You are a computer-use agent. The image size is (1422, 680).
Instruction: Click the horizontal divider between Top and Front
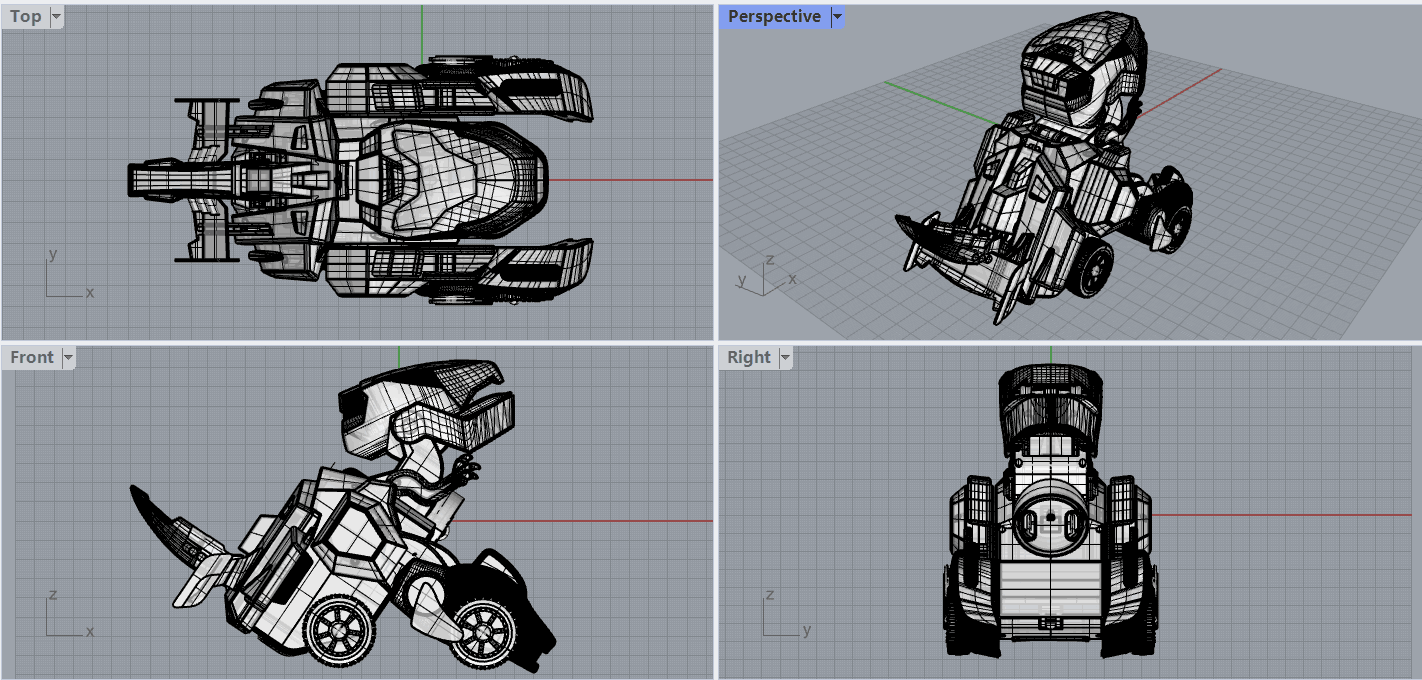coord(356,342)
